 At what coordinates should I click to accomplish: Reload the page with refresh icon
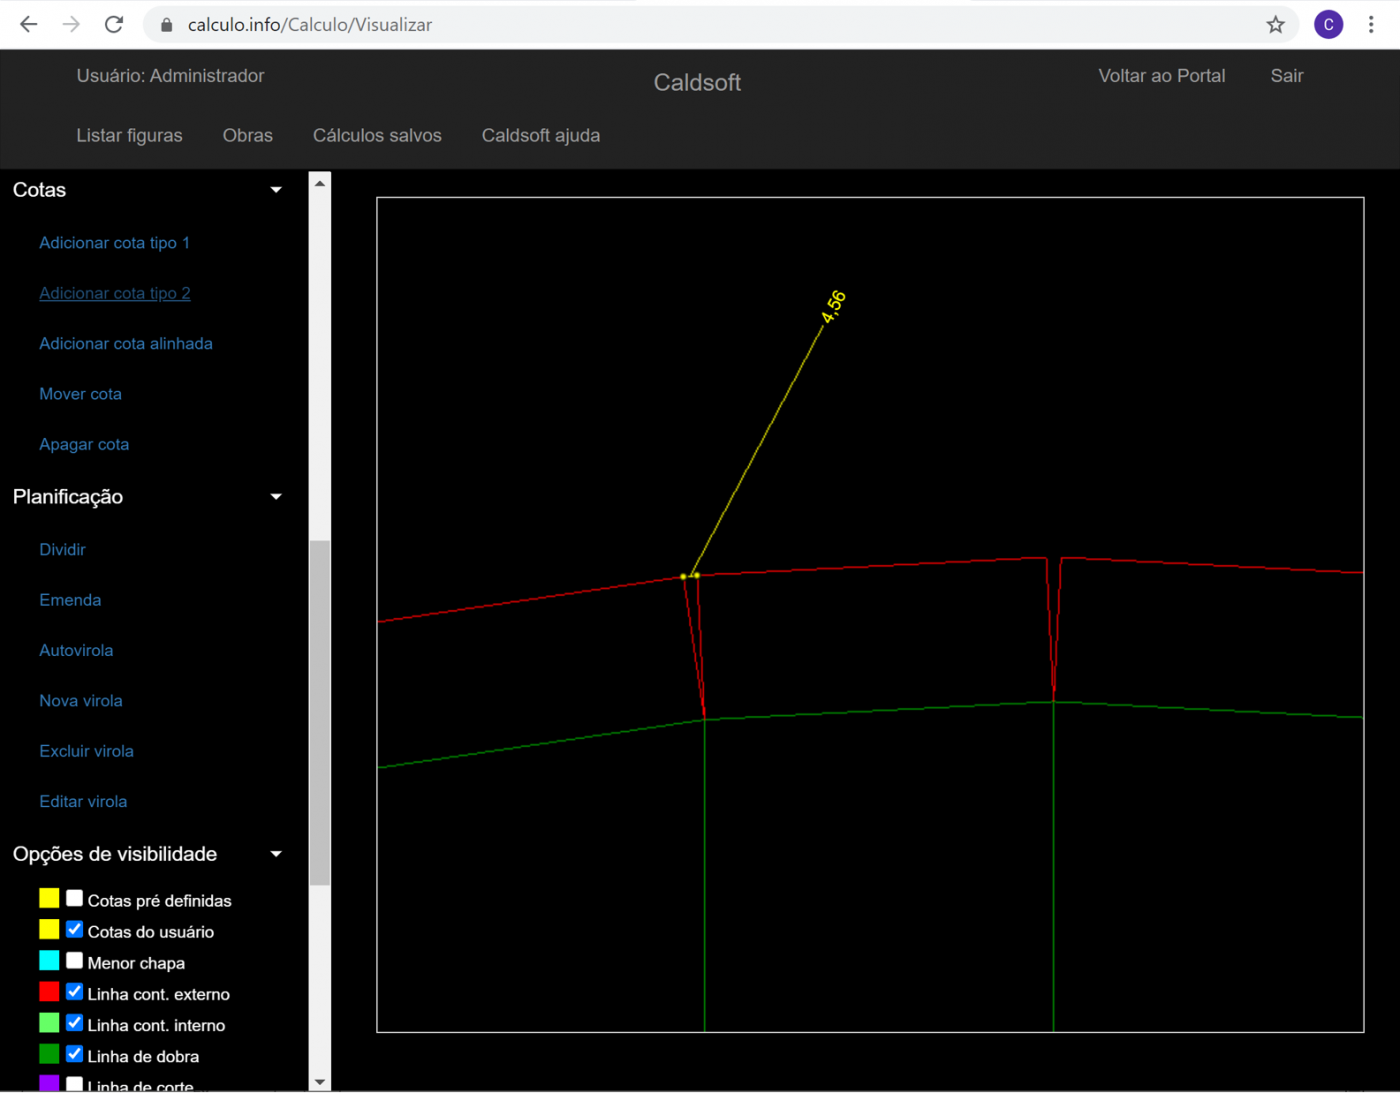click(x=114, y=25)
